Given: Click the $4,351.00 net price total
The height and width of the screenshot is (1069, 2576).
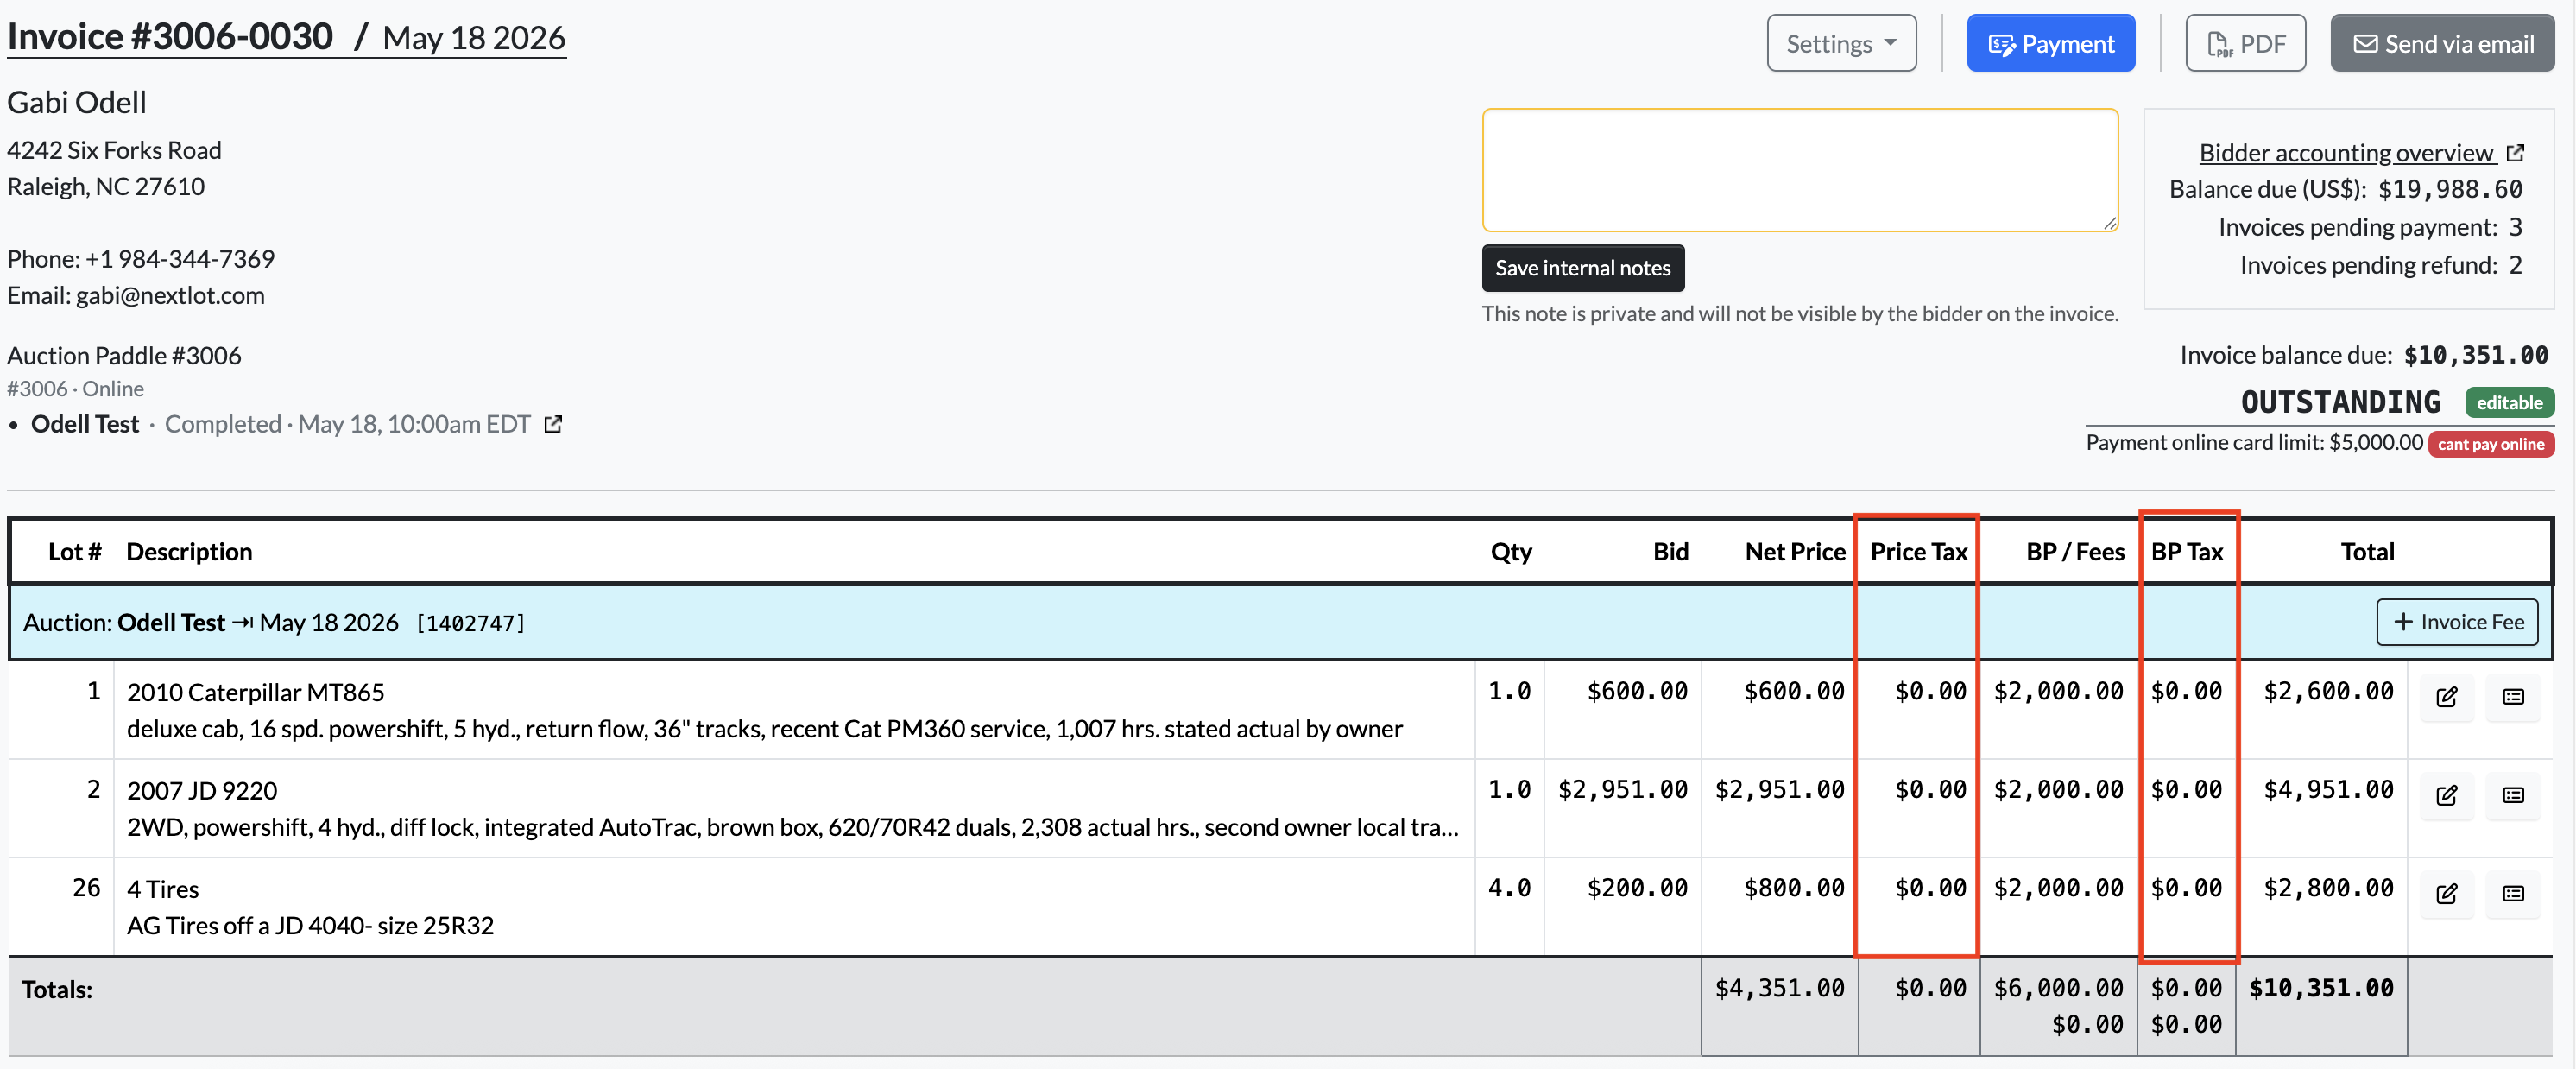Looking at the screenshot, I should (x=1779, y=988).
